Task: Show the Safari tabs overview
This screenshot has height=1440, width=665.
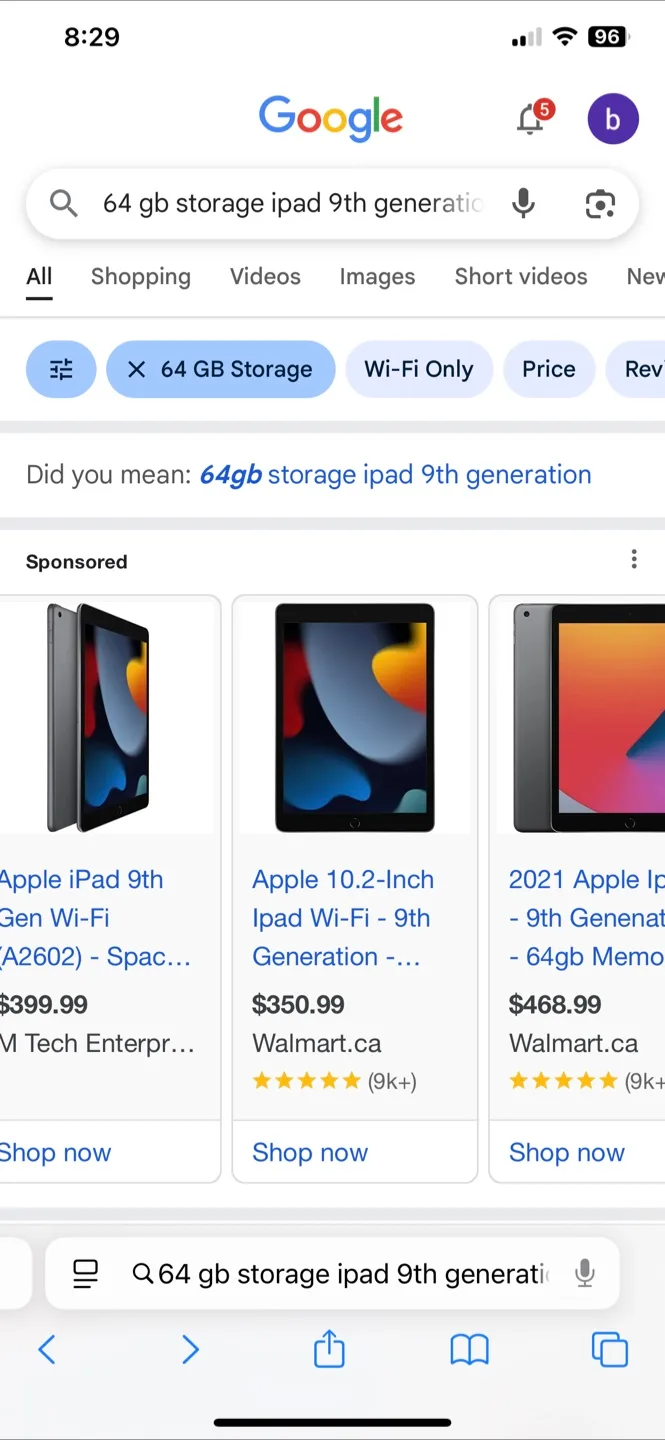Action: (609, 1351)
